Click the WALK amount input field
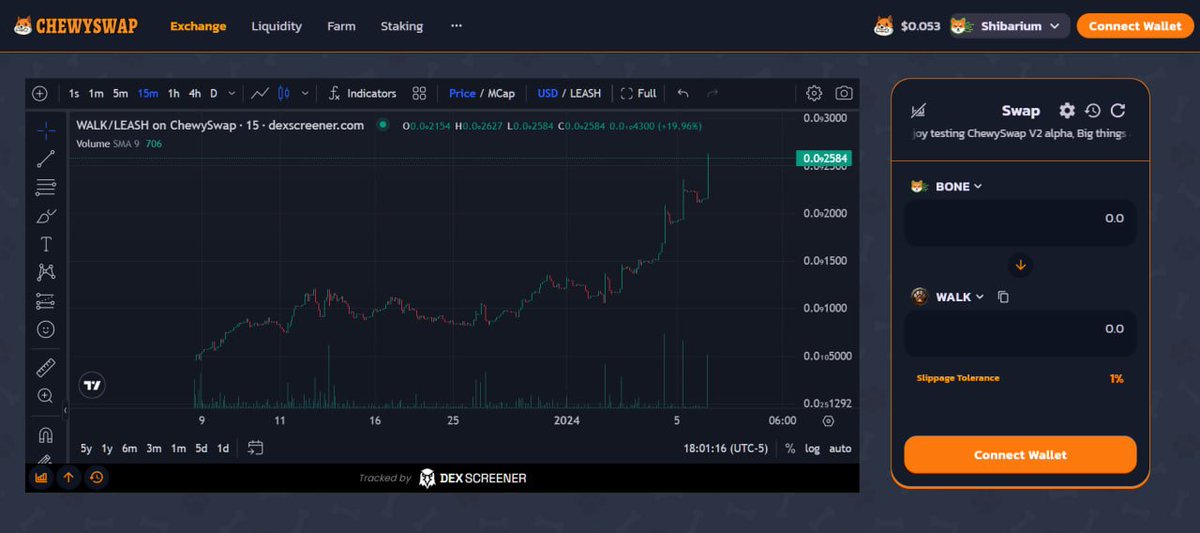The image size is (1200, 533). pyautogui.click(x=1020, y=333)
